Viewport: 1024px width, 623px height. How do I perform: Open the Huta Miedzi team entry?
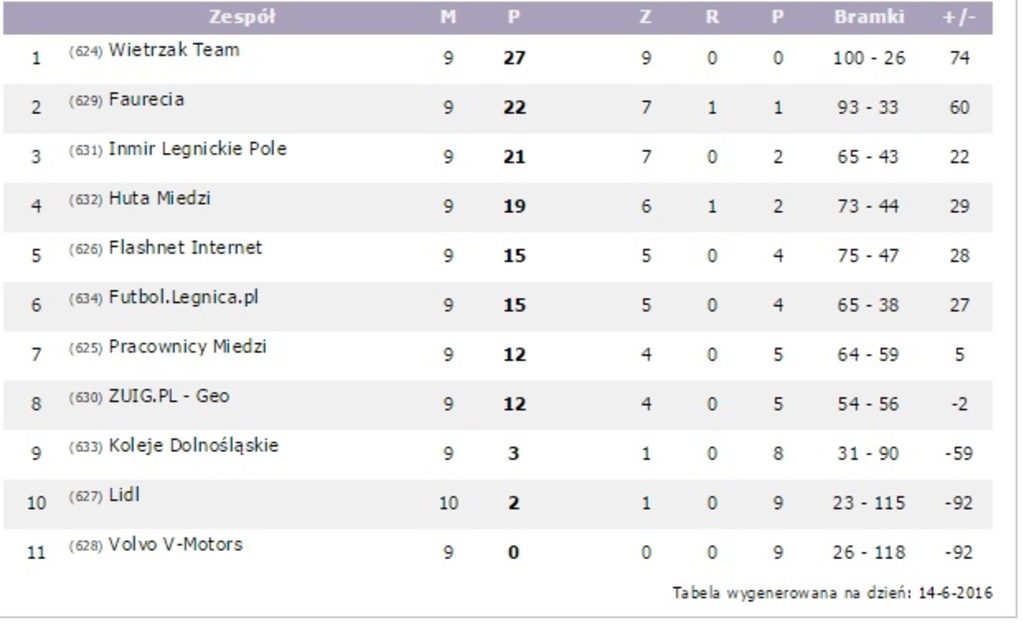click(x=159, y=198)
